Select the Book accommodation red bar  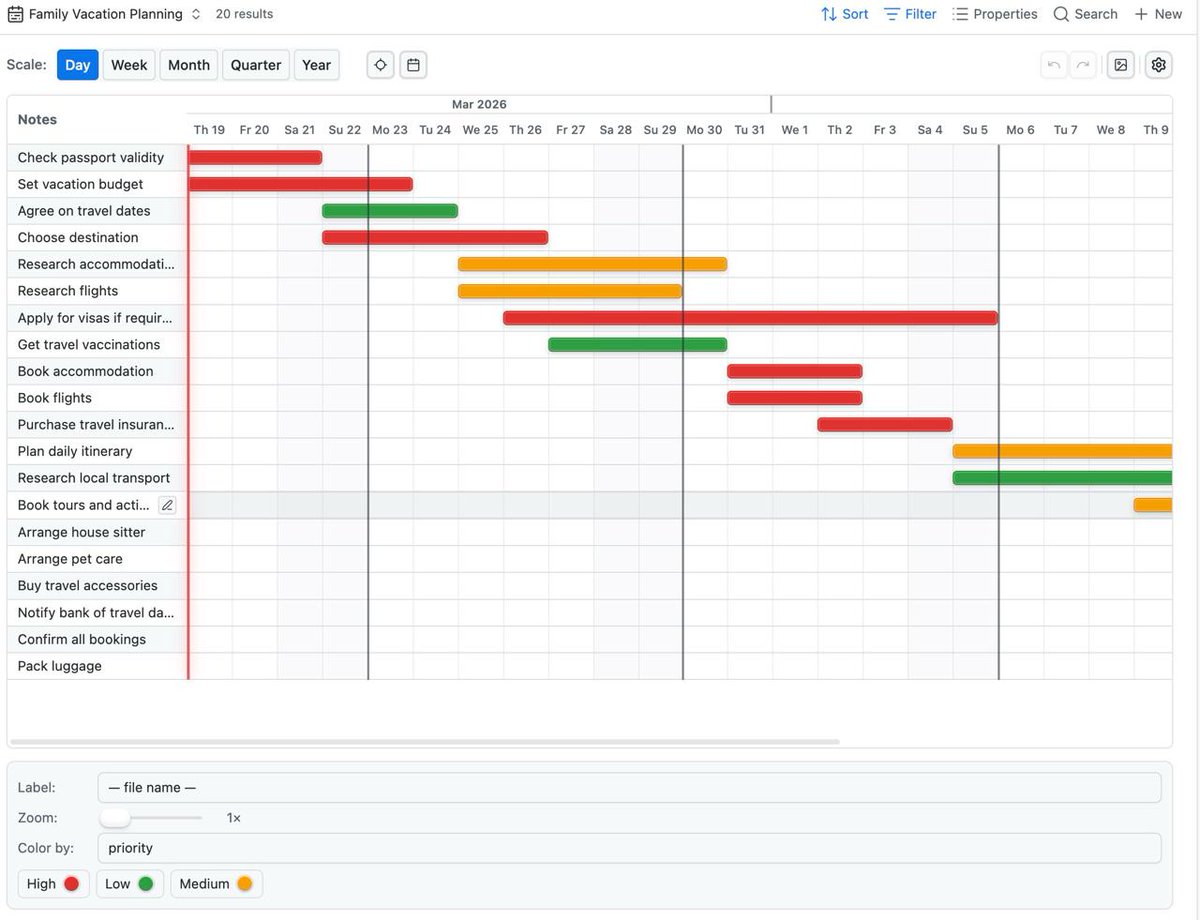coord(795,371)
